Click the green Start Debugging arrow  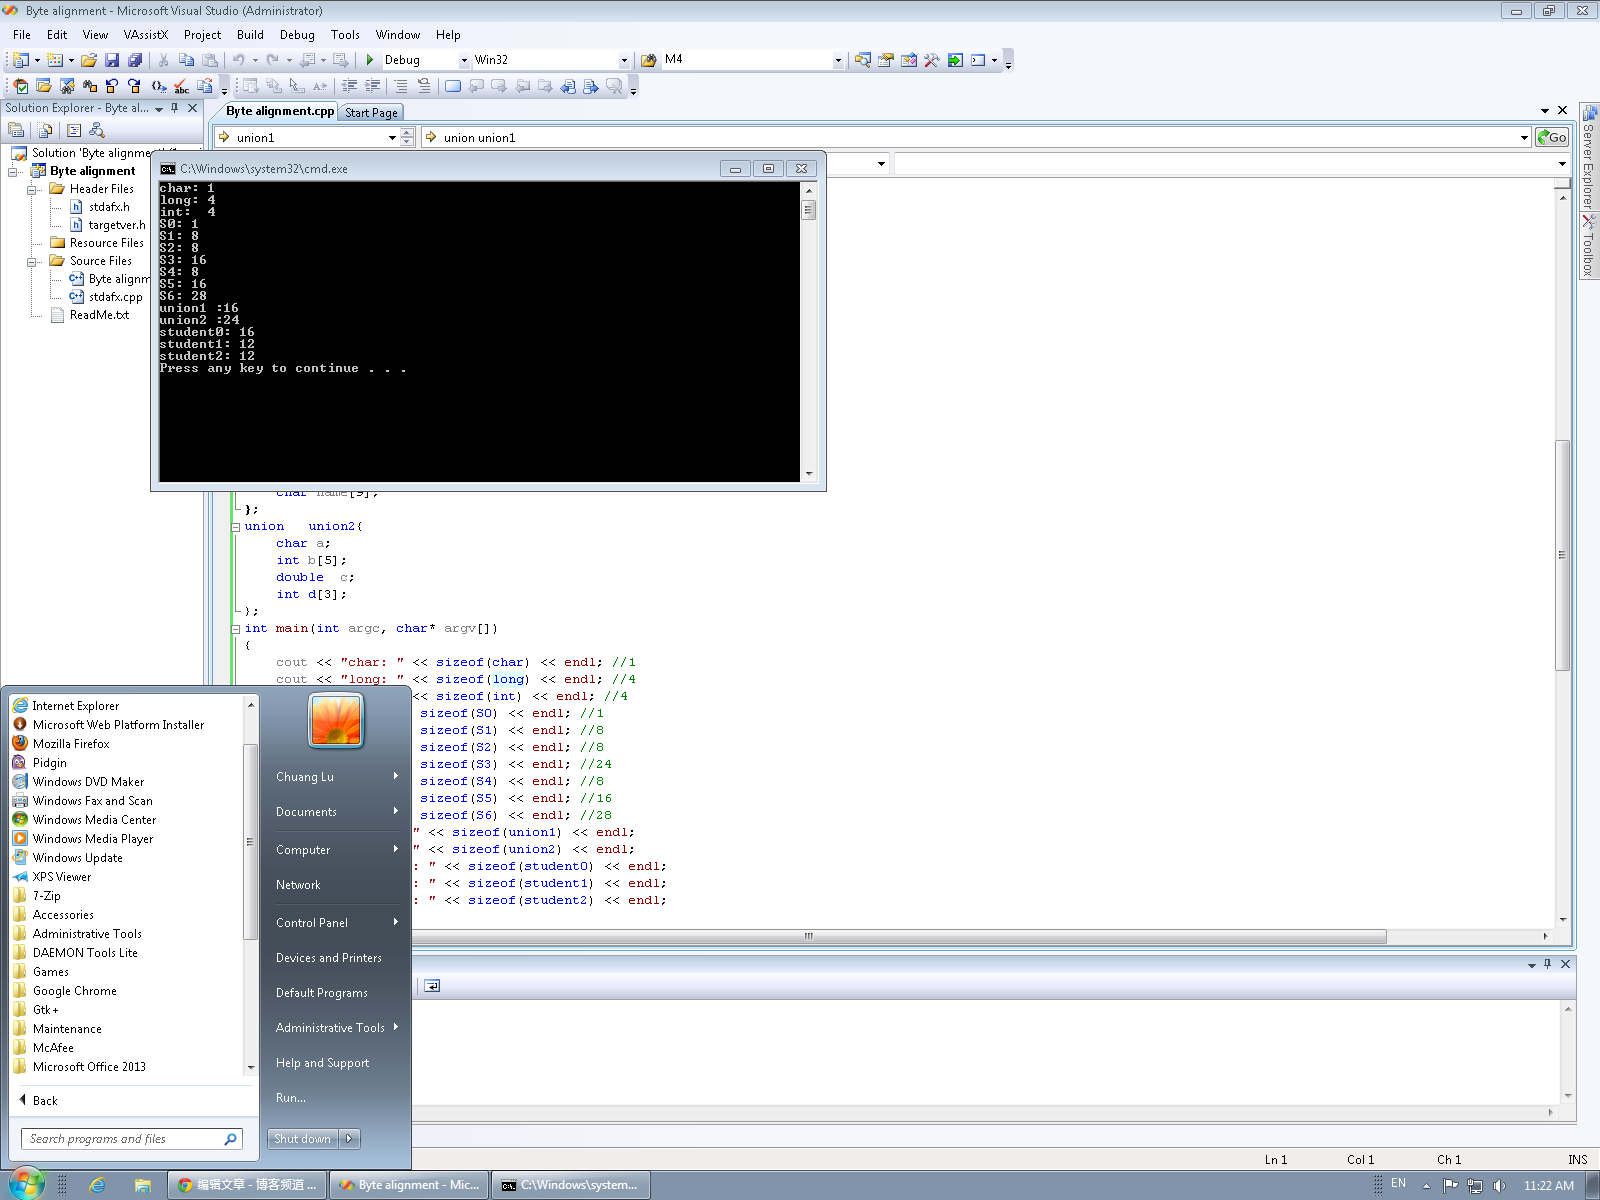coord(370,60)
